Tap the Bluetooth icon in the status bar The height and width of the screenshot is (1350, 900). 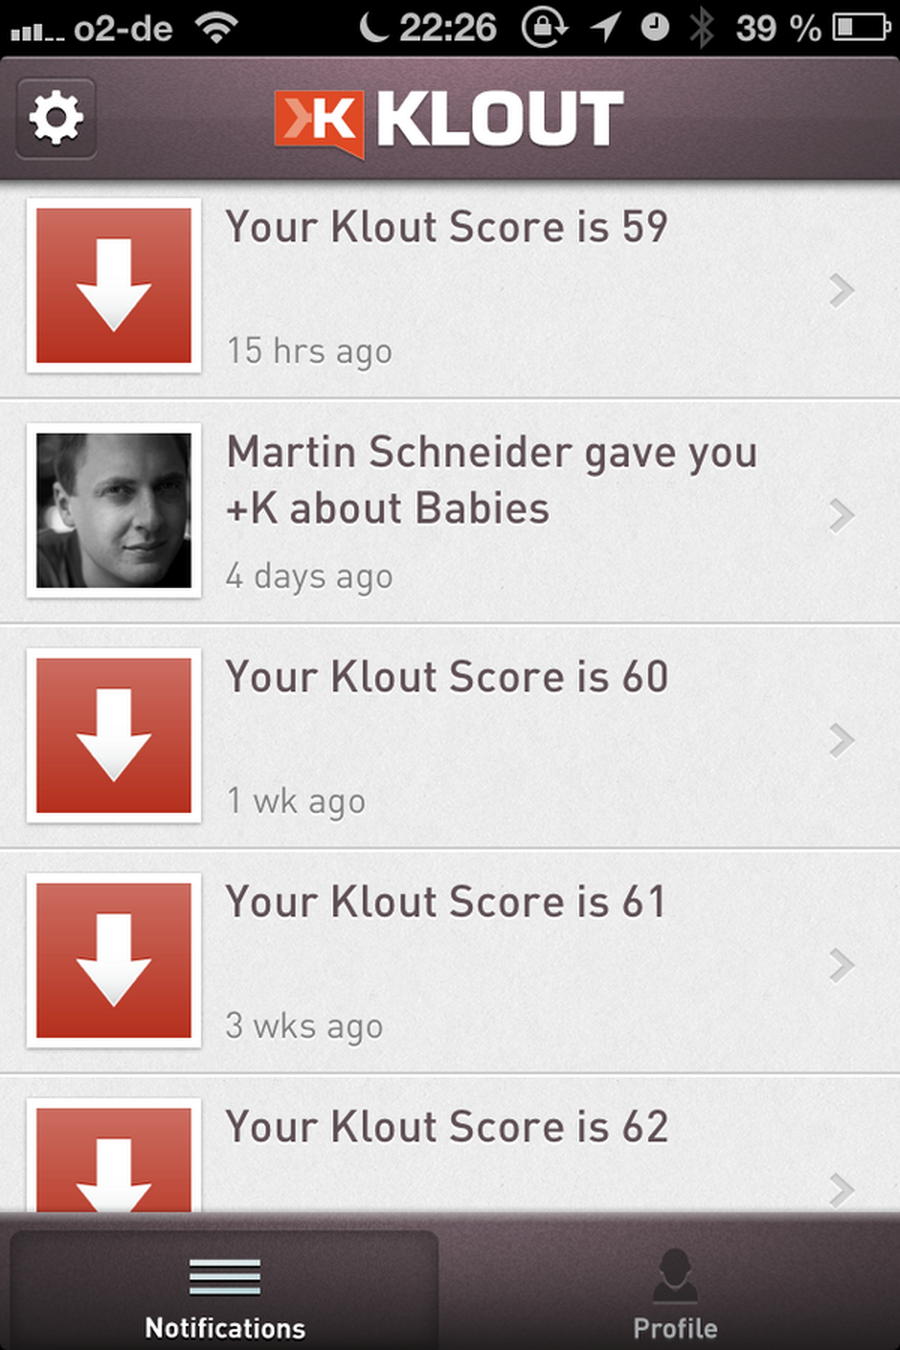coord(703,27)
